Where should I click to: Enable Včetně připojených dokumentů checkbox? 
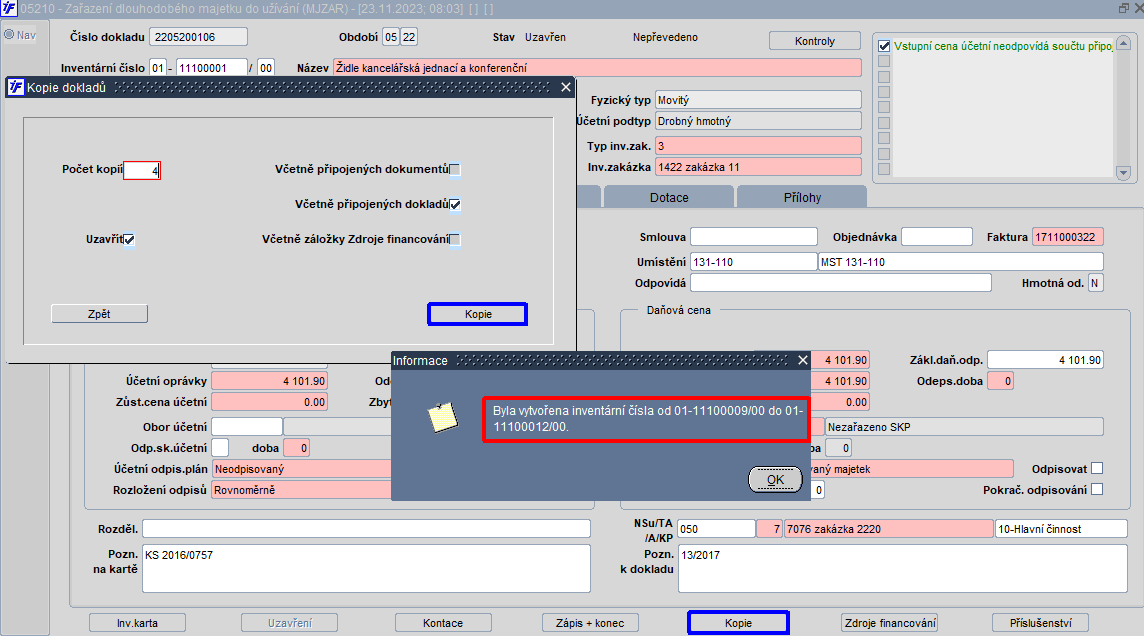(x=455, y=169)
